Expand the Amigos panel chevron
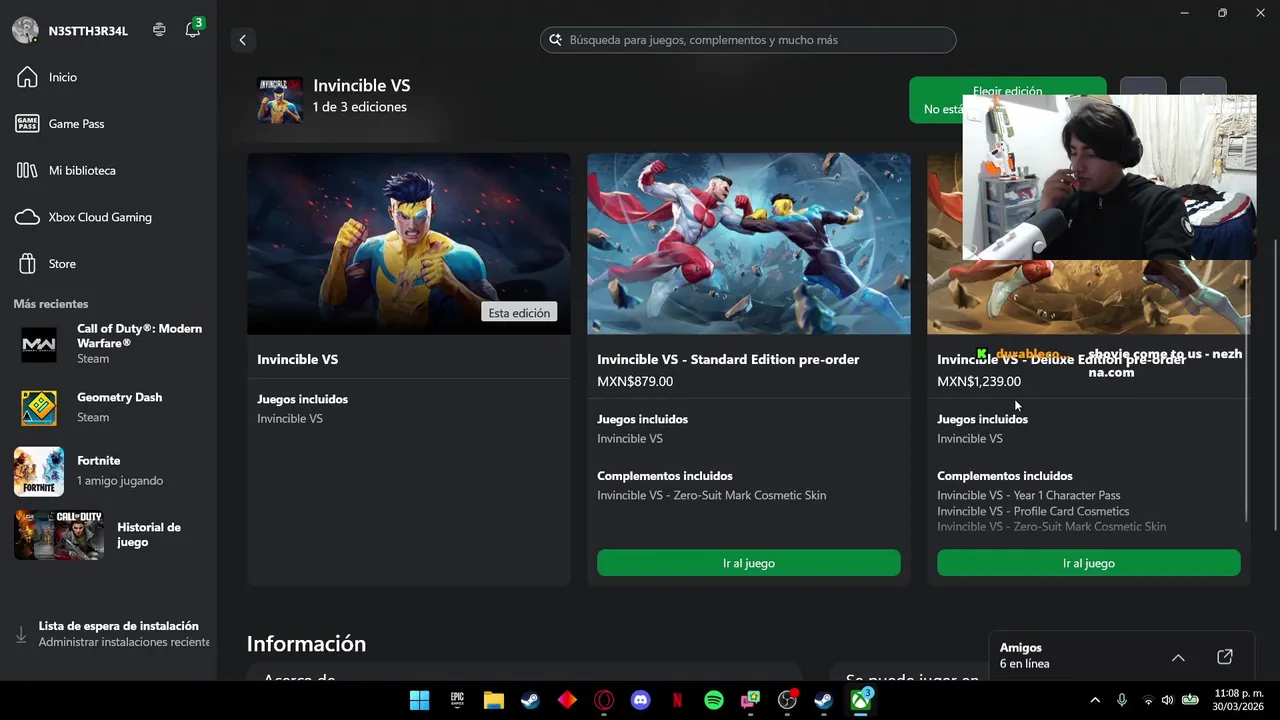1280x720 pixels. point(1178,657)
